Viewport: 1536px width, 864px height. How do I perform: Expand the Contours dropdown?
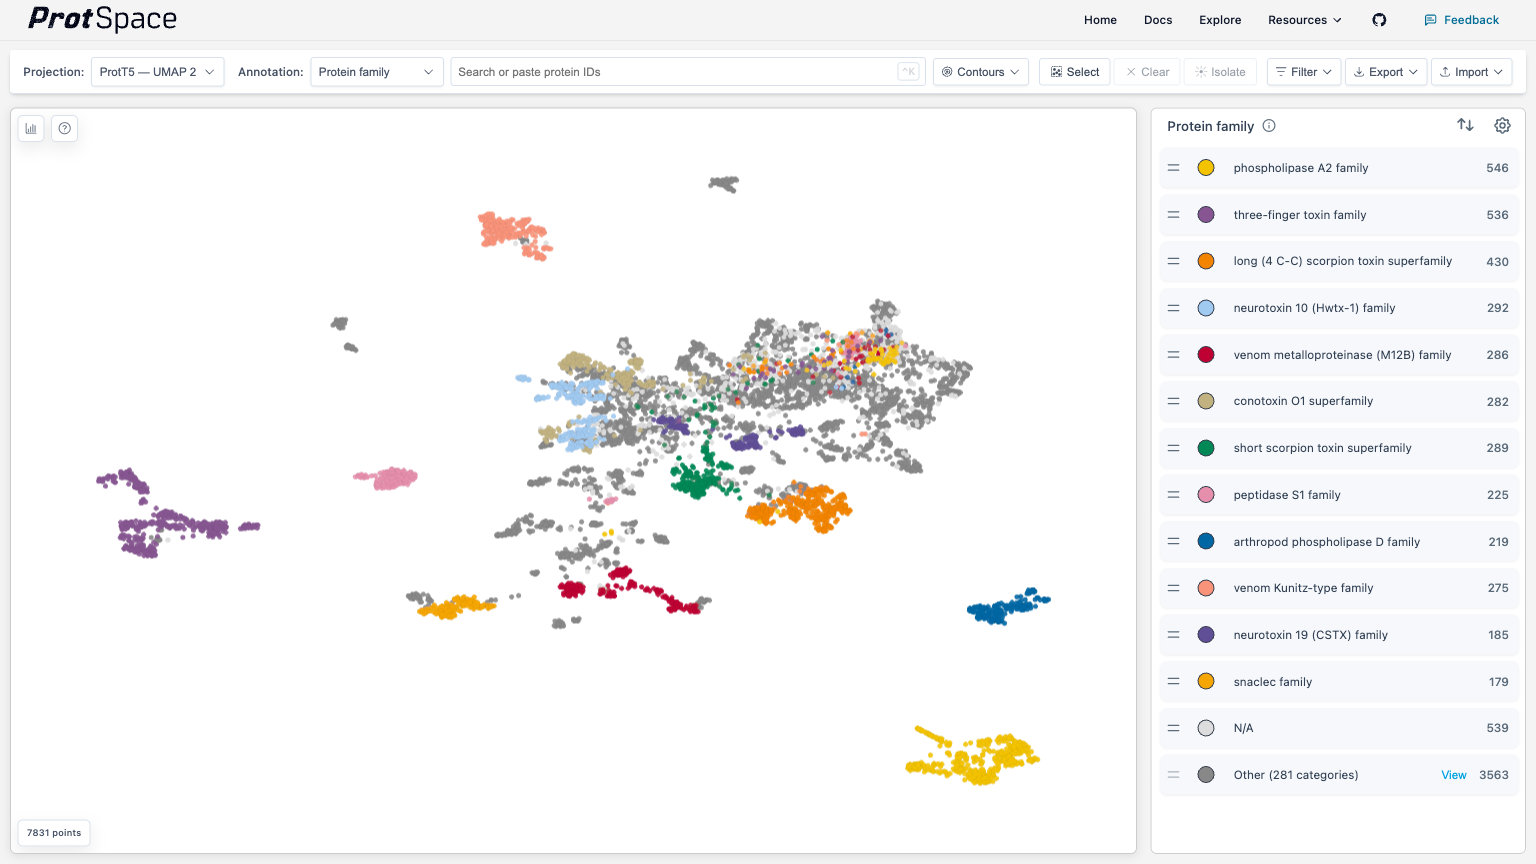coord(980,72)
